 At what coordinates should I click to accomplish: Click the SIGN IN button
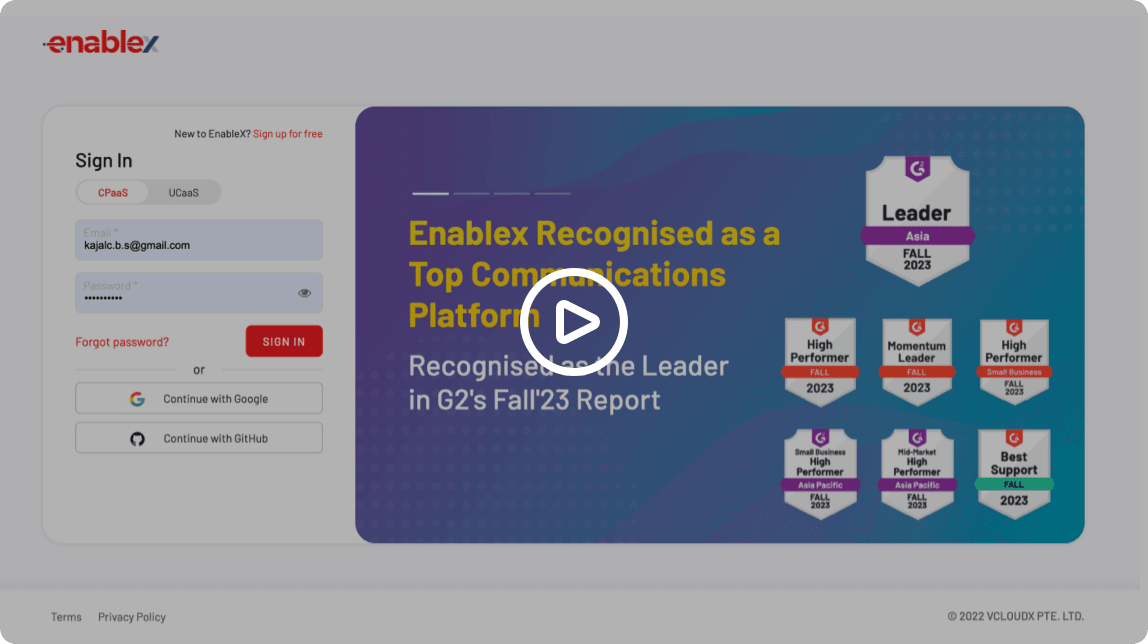point(284,341)
